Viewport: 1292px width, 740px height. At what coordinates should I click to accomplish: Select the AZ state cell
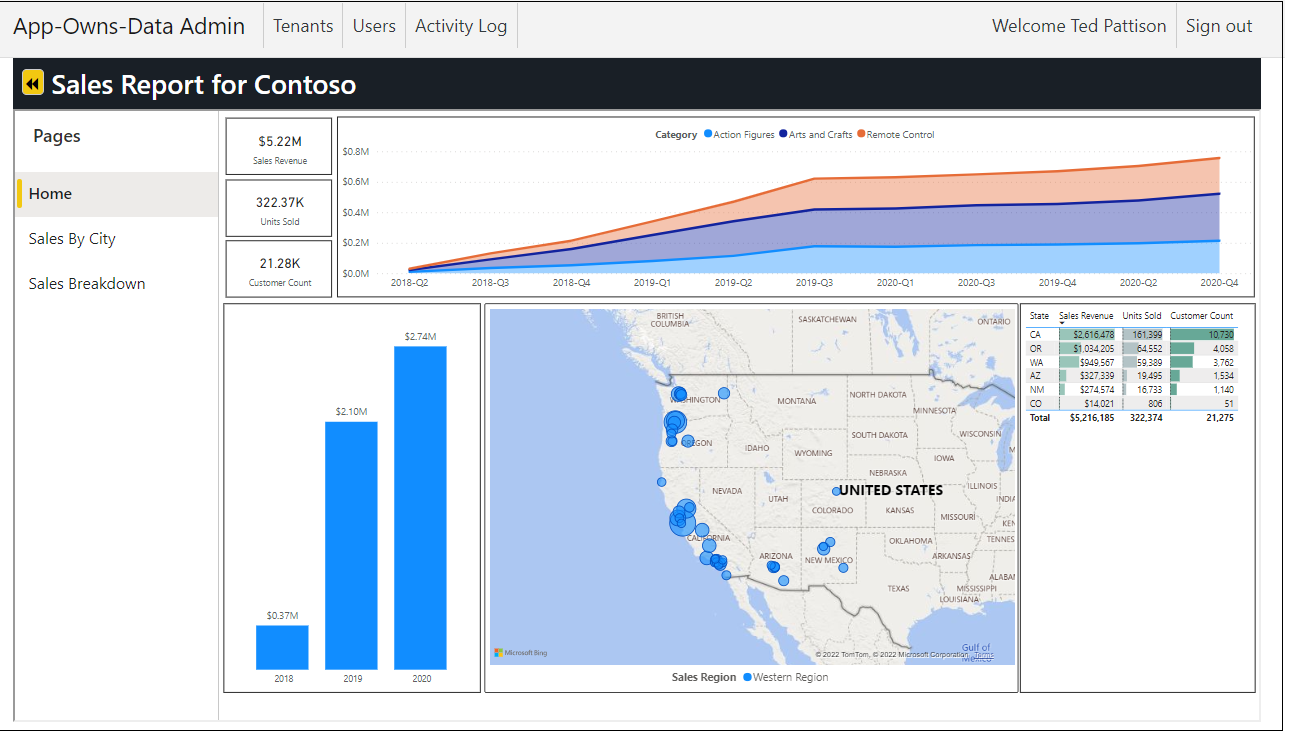[x=1035, y=376]
